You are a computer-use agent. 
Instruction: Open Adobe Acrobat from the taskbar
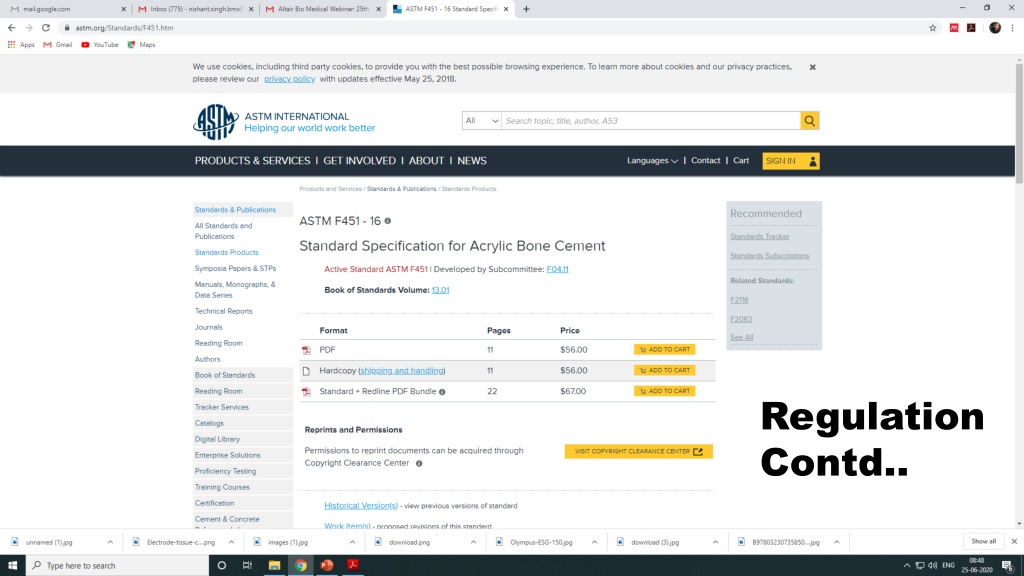coord(353,566)
